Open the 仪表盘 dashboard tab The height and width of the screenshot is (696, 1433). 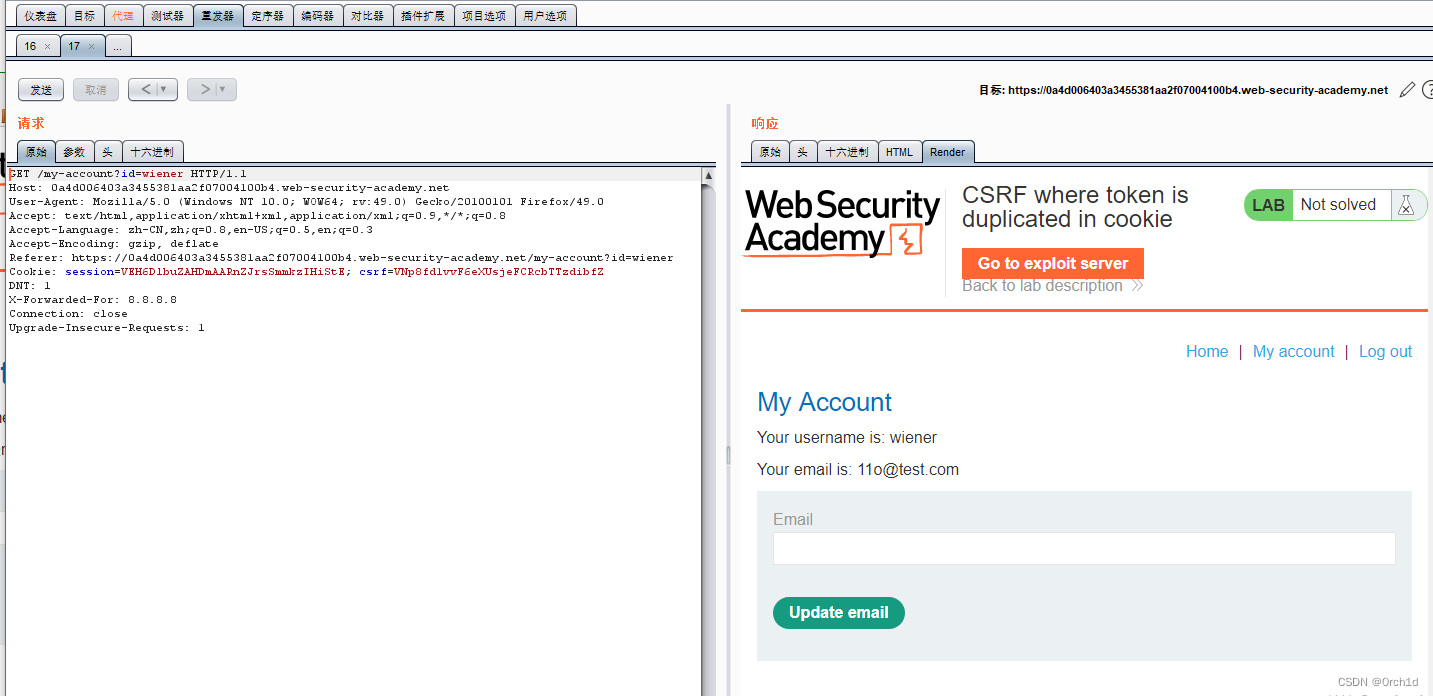41,16
